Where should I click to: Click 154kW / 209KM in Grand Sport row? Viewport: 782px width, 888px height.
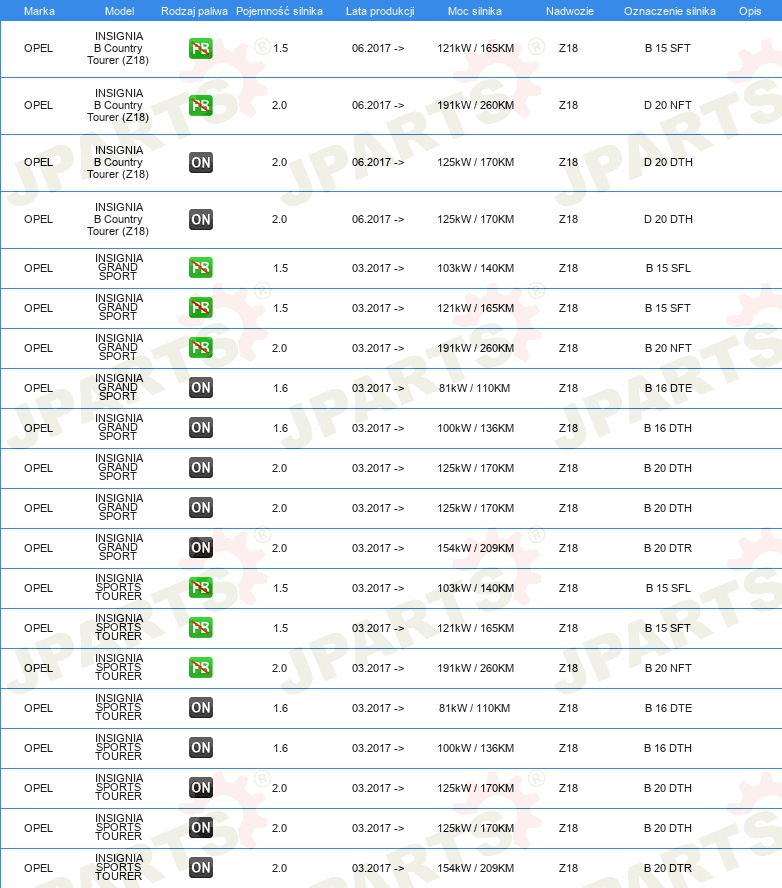476,548
